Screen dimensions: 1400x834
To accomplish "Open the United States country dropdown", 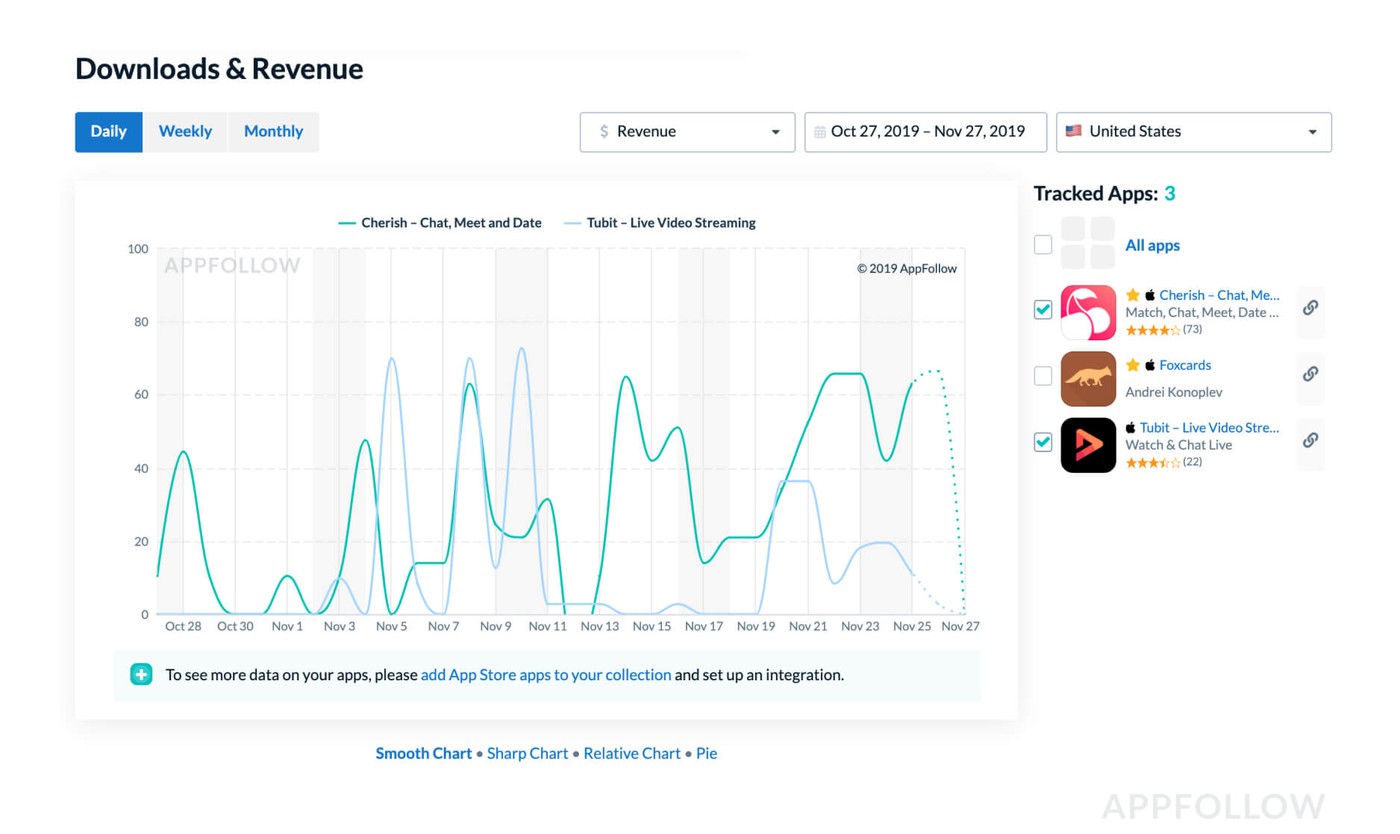I will tap(1193, 132).
